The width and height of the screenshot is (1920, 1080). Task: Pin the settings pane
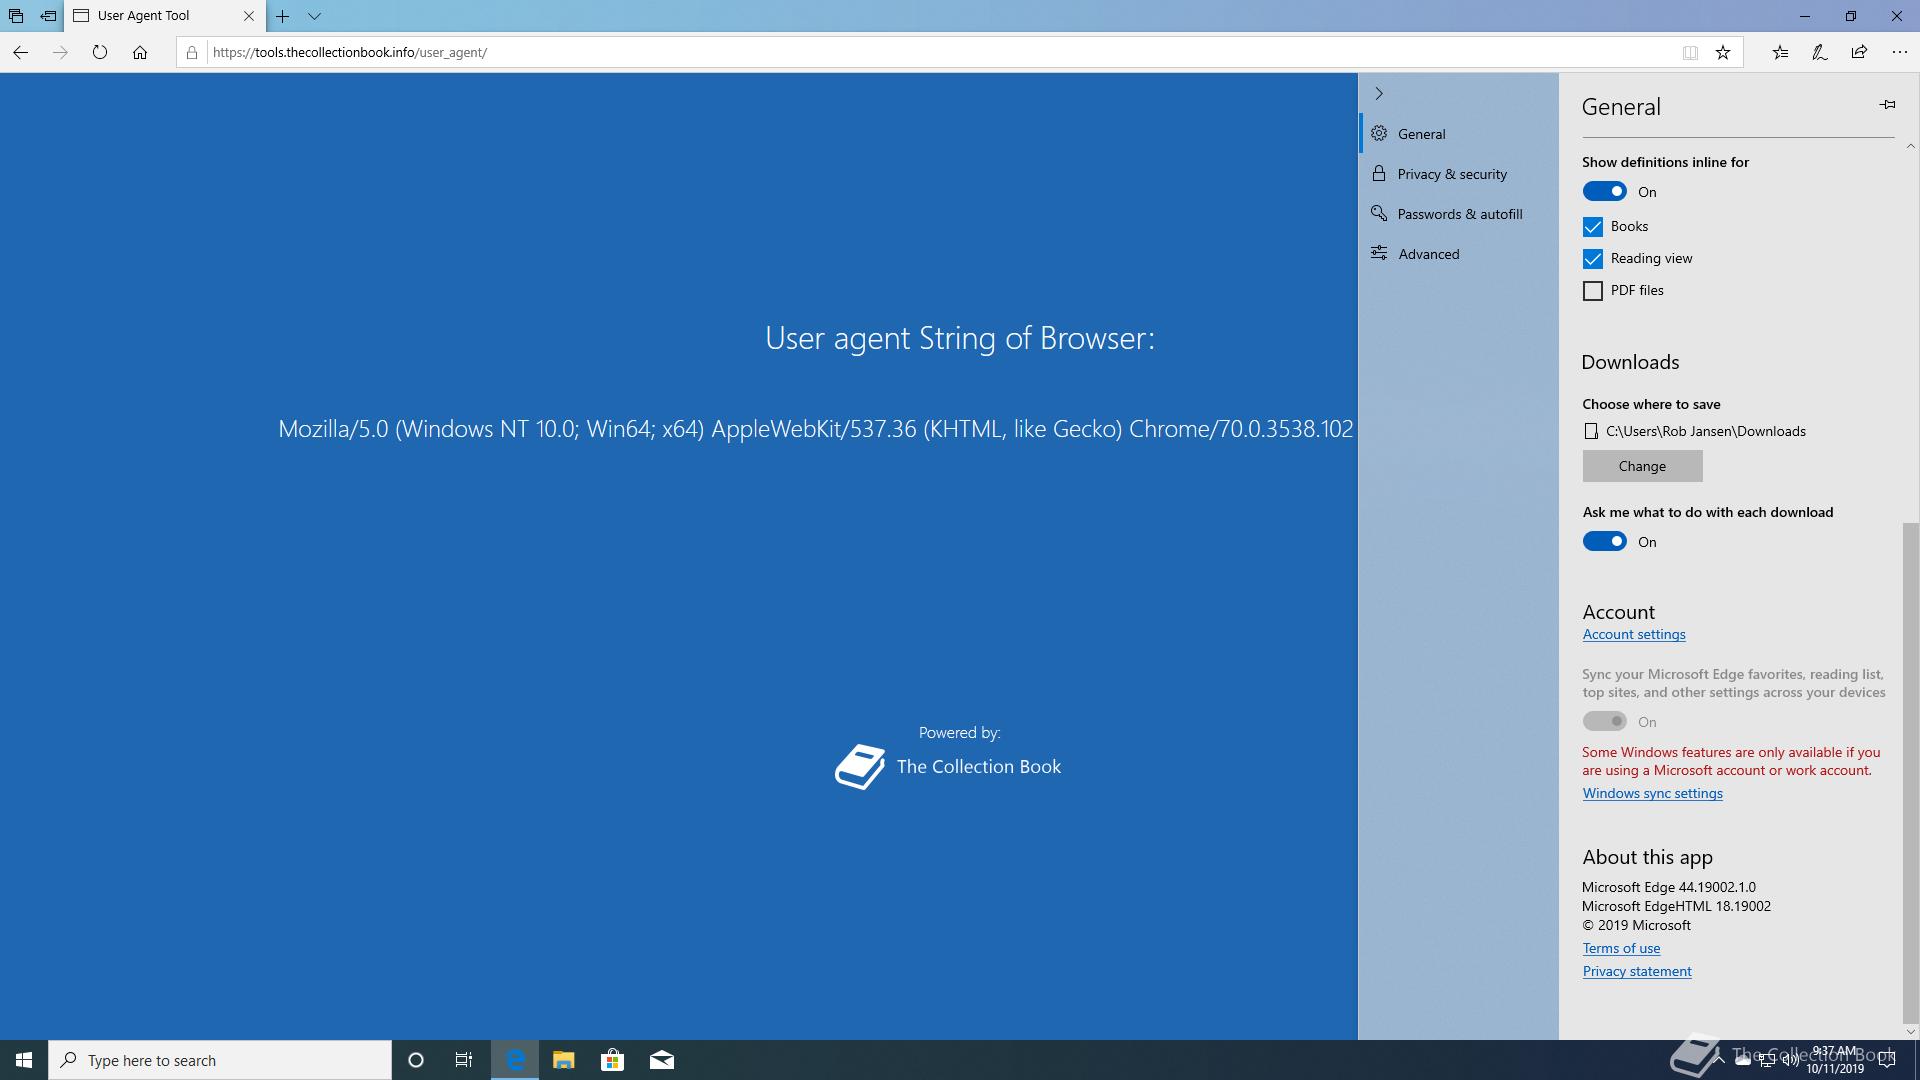click(x=1887, y=105)
